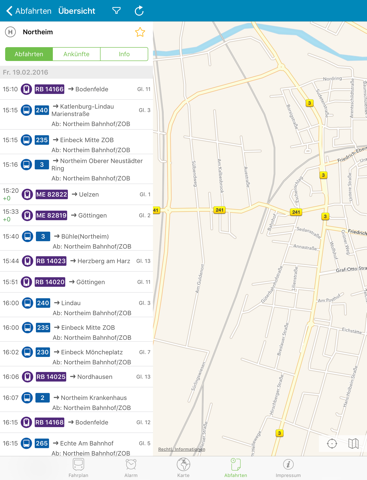
Task: Open the Info tab
Action: pyautogui.click(x=124, y=54)
